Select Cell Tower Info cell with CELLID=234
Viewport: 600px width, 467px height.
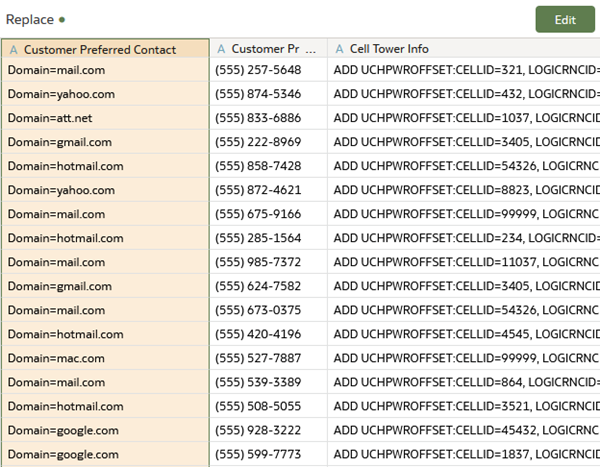click(464, 238)
